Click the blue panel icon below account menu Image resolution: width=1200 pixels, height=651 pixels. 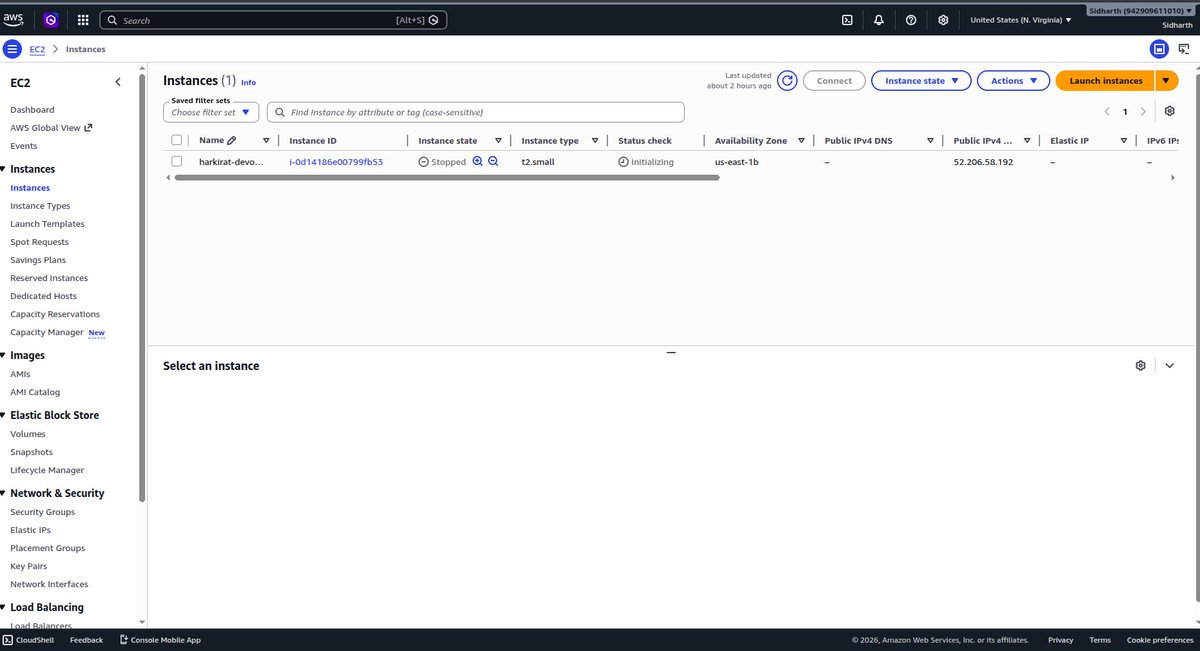pyautogui.click(x=1159, y=48)
